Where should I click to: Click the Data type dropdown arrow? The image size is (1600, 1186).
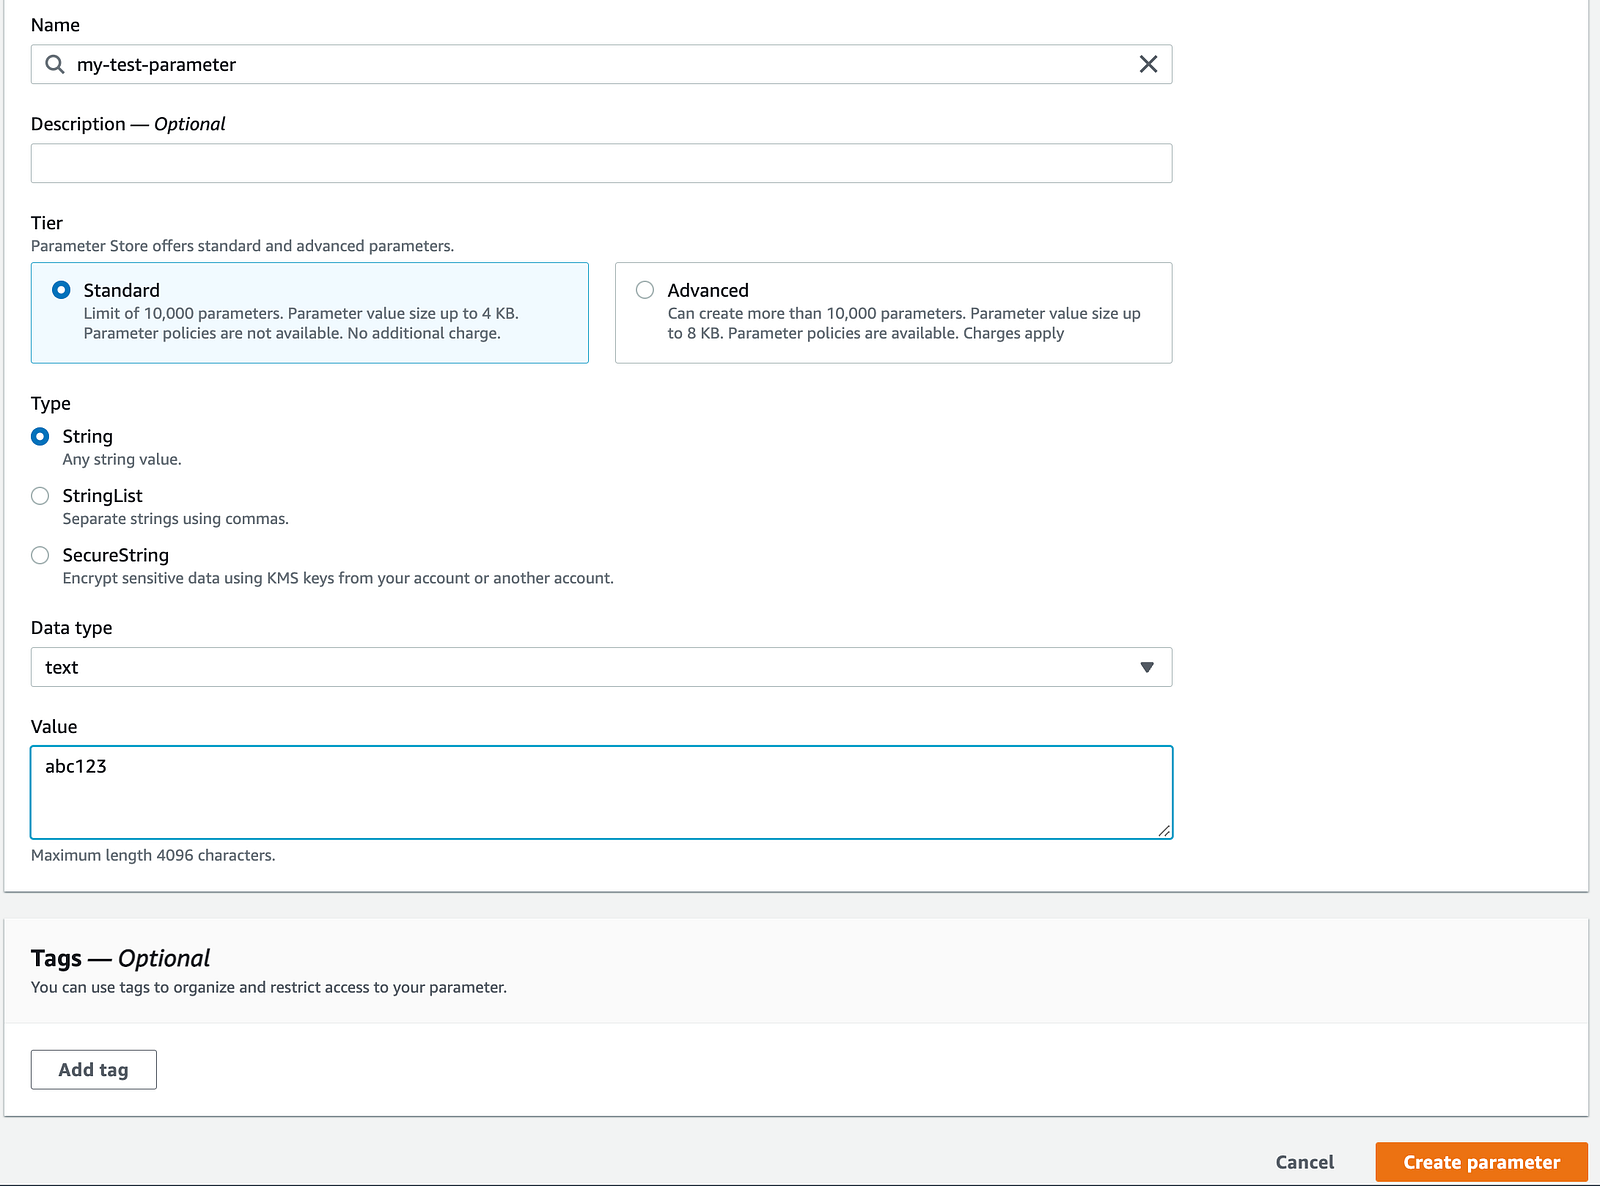click(x=1147, y=667)
